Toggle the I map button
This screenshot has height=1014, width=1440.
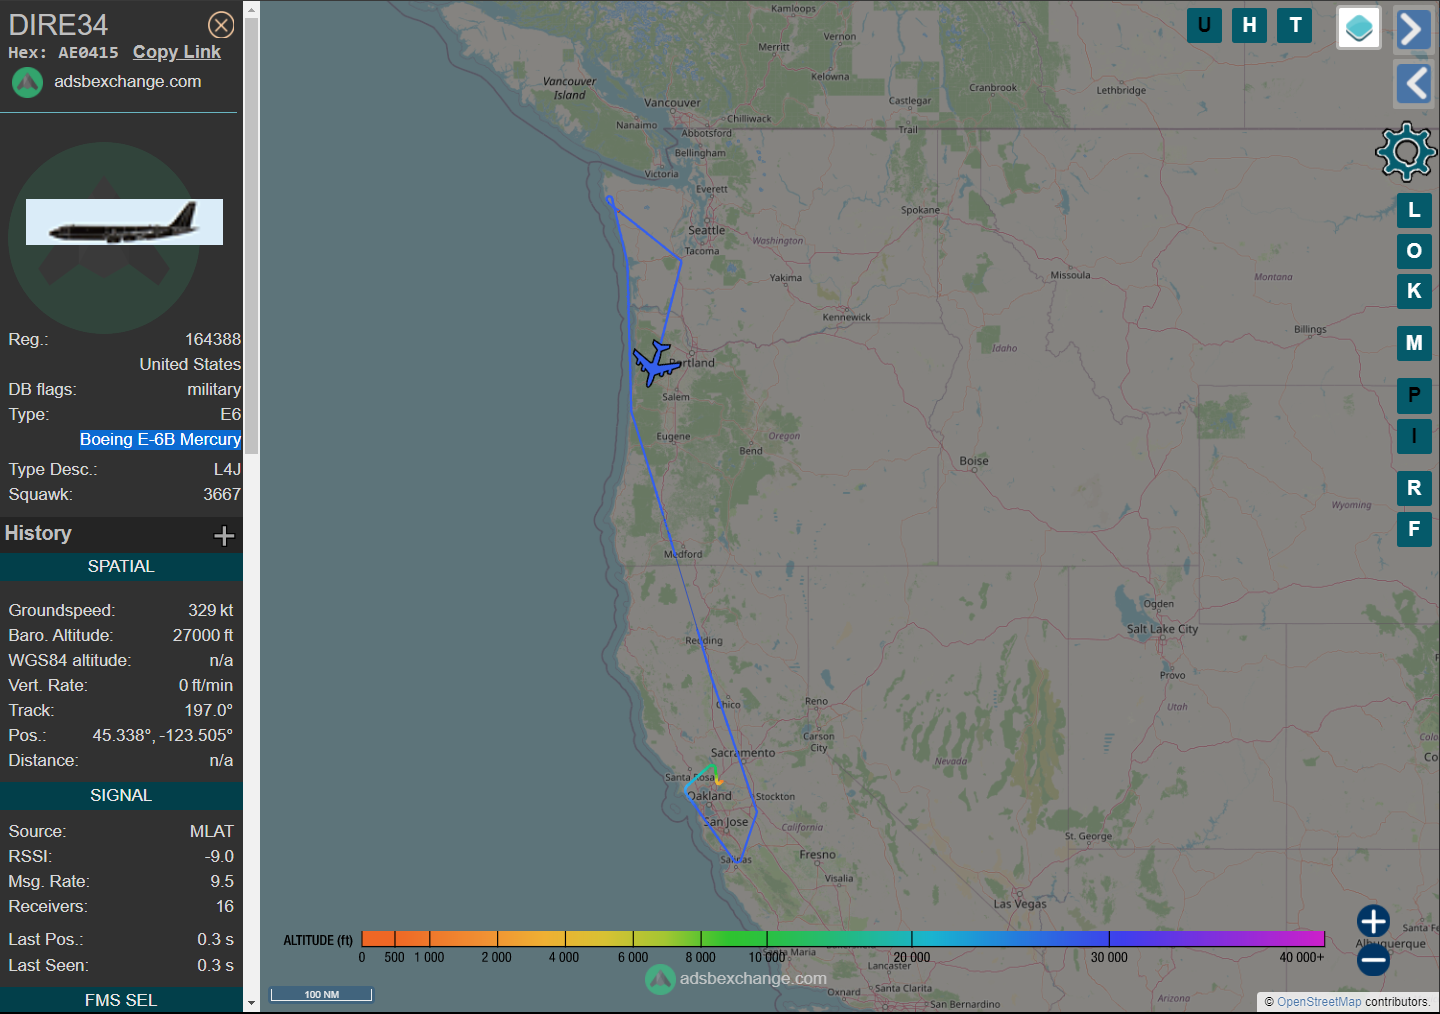[x=1414, y=436]
